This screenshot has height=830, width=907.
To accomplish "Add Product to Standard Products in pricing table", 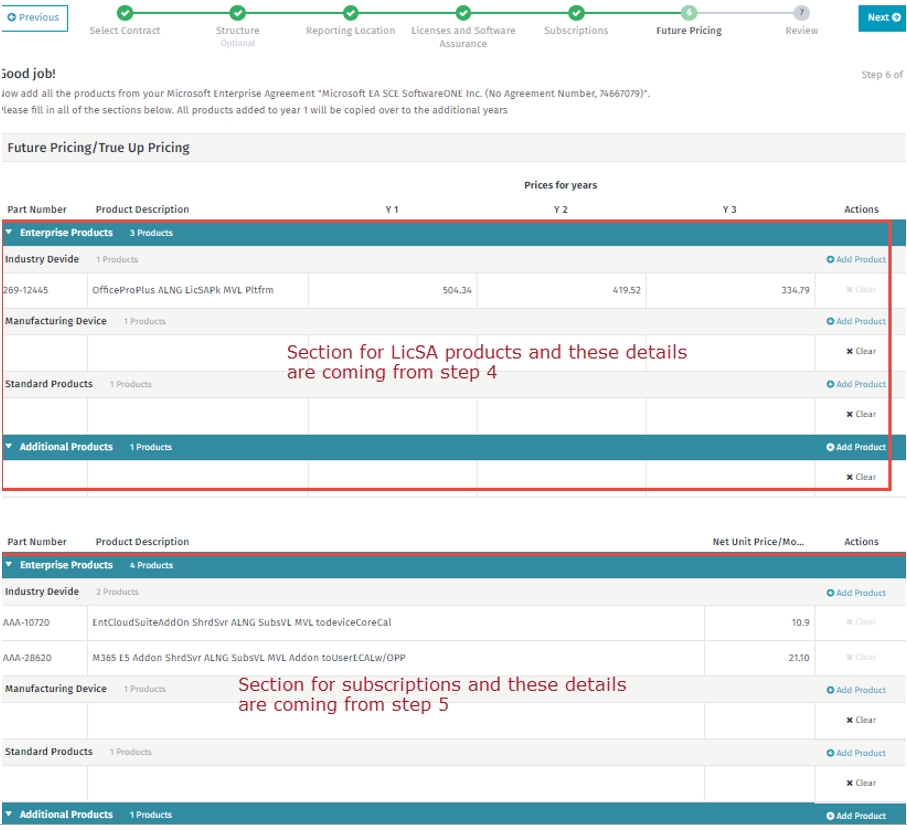I will click(x=856, y=385).
